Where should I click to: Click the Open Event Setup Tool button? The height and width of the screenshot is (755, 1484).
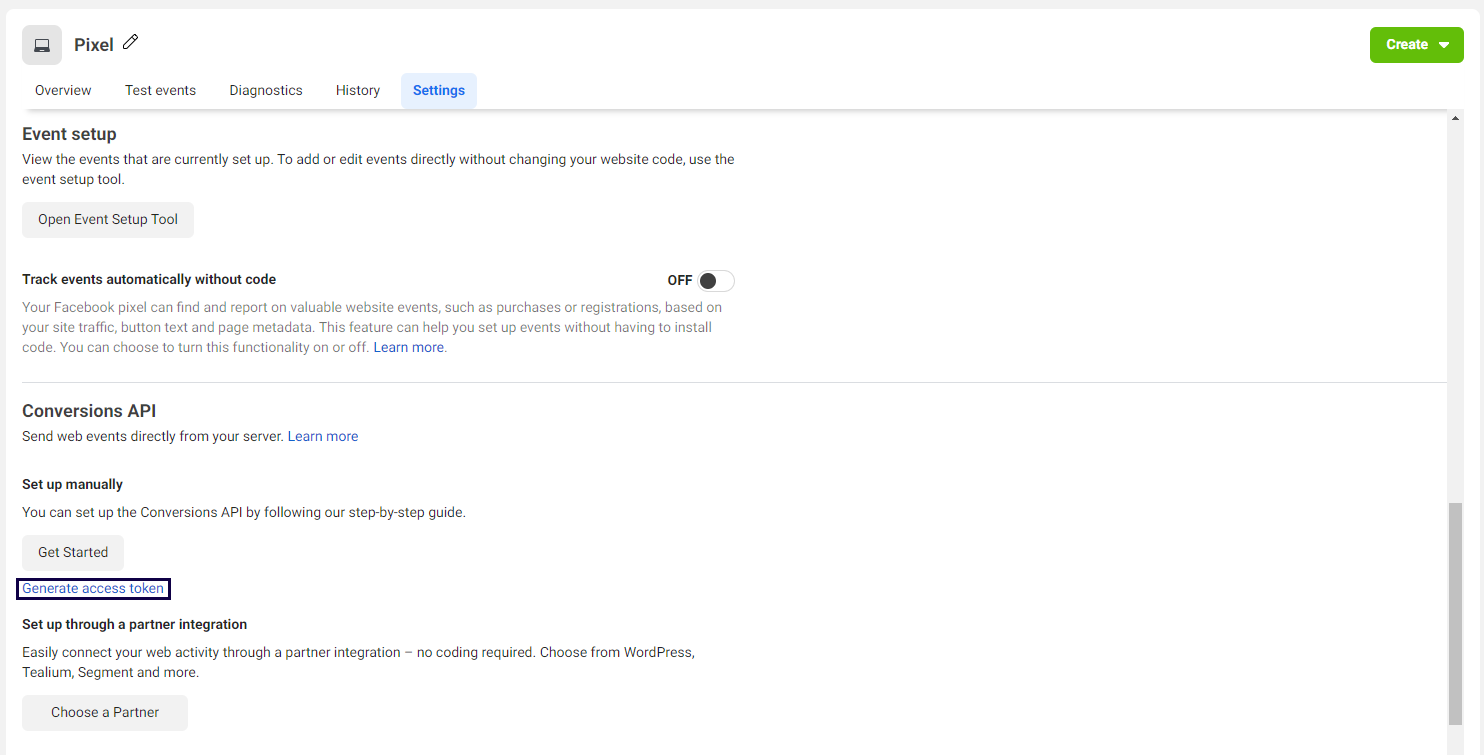tap(107, 219)
